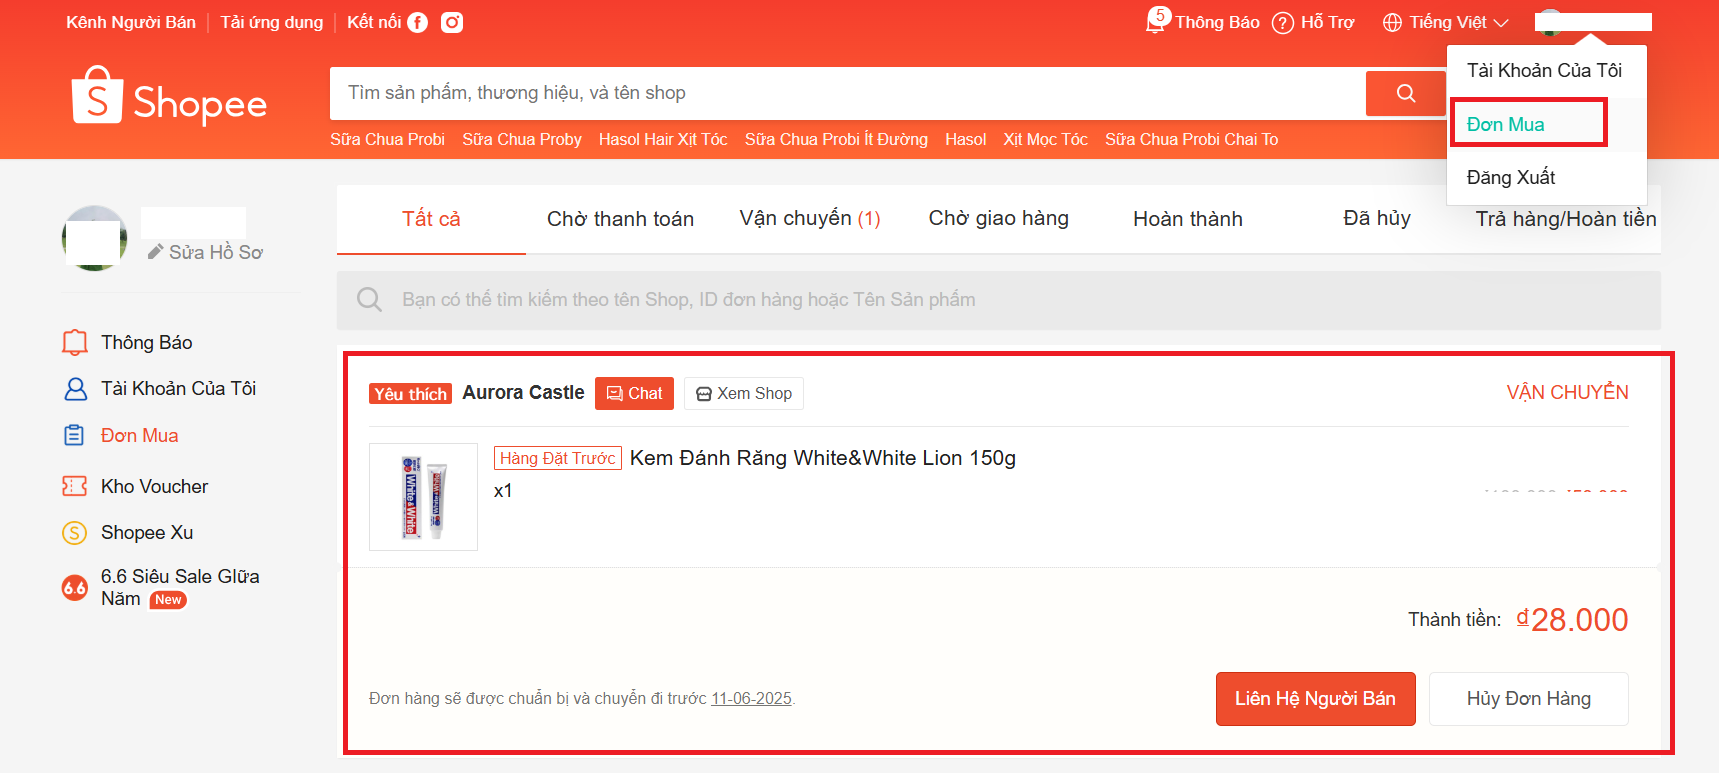Click the Hỗ Trợ link text
Screen dimensions: 1719x773
[1328, 22]
